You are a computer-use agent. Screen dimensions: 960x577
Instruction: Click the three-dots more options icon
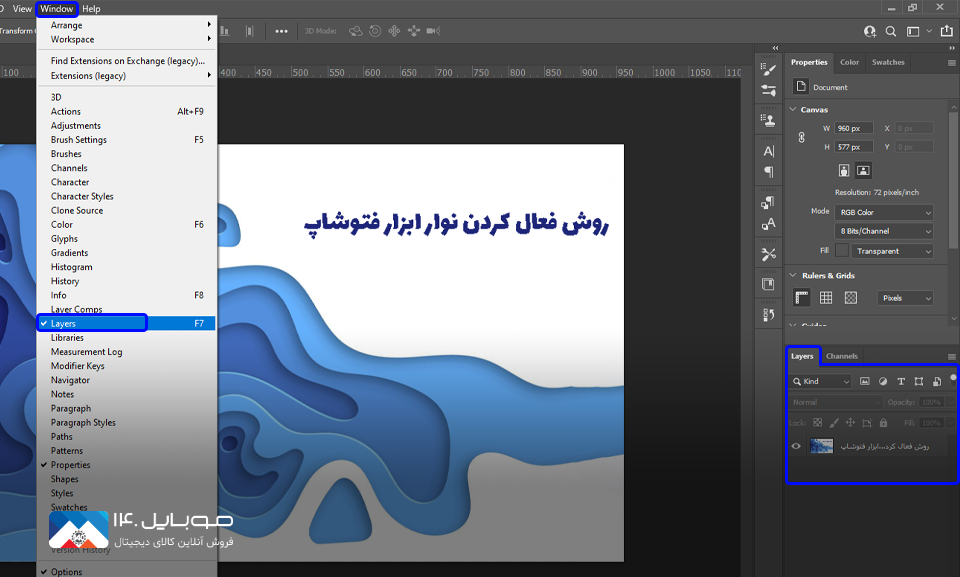point(281,31)
